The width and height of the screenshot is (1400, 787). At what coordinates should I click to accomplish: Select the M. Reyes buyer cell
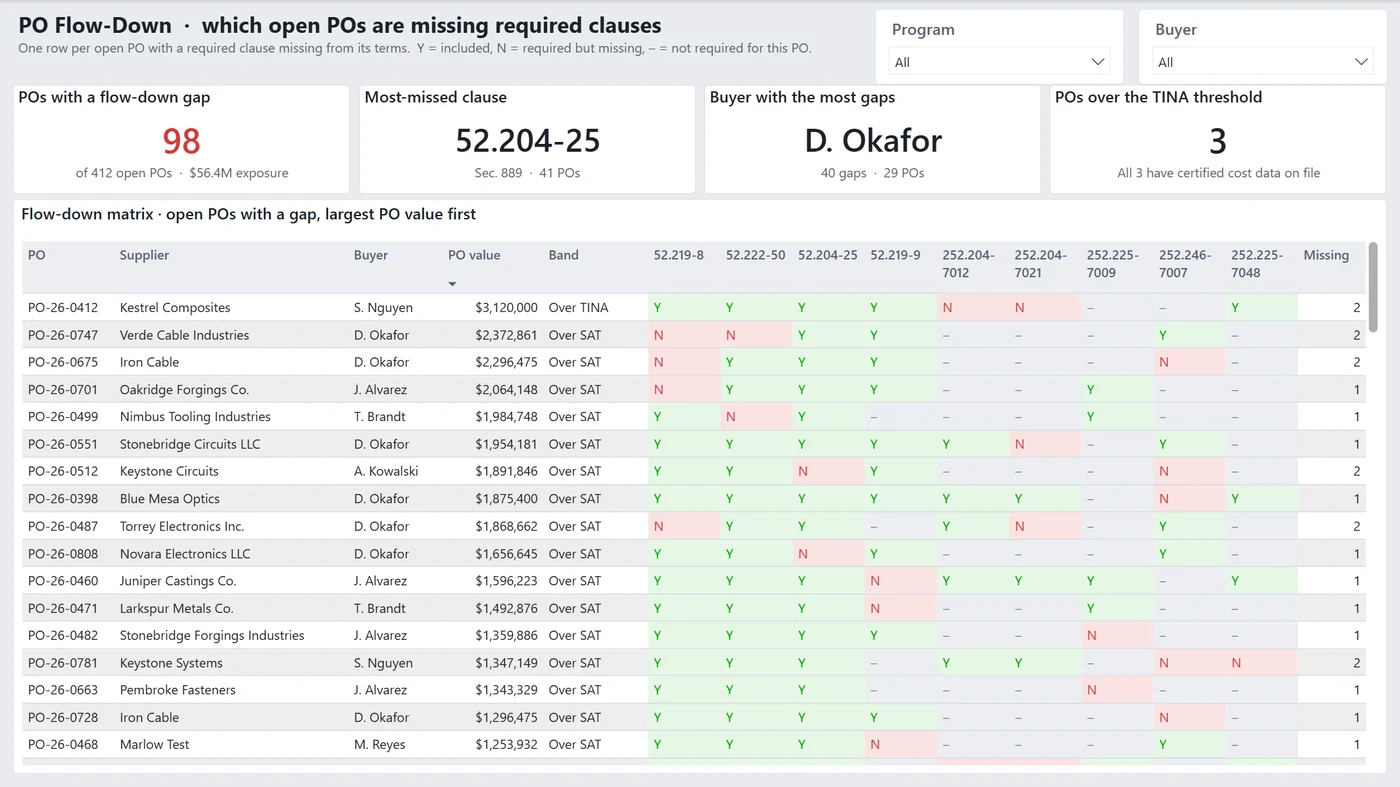(x=377, y=744)
